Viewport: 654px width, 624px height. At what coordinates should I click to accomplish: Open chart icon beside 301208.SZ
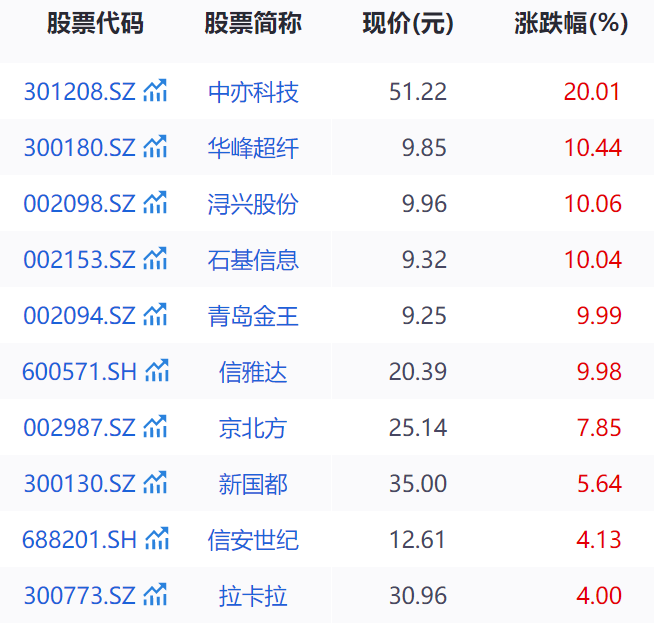click(x=155, y=91)
